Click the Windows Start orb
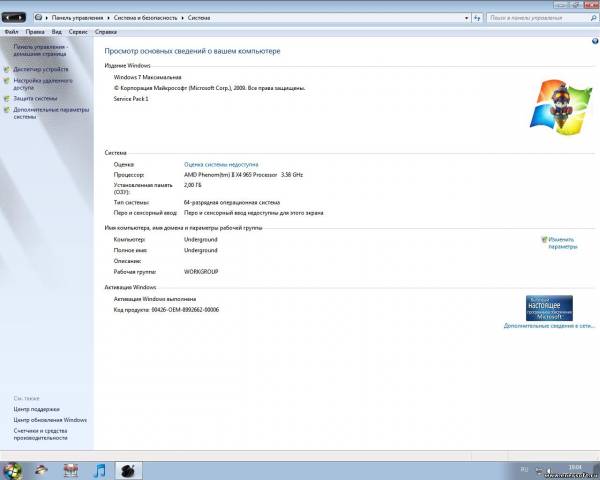The width and height of the screenshot is (600, 480). click(11, 470)
